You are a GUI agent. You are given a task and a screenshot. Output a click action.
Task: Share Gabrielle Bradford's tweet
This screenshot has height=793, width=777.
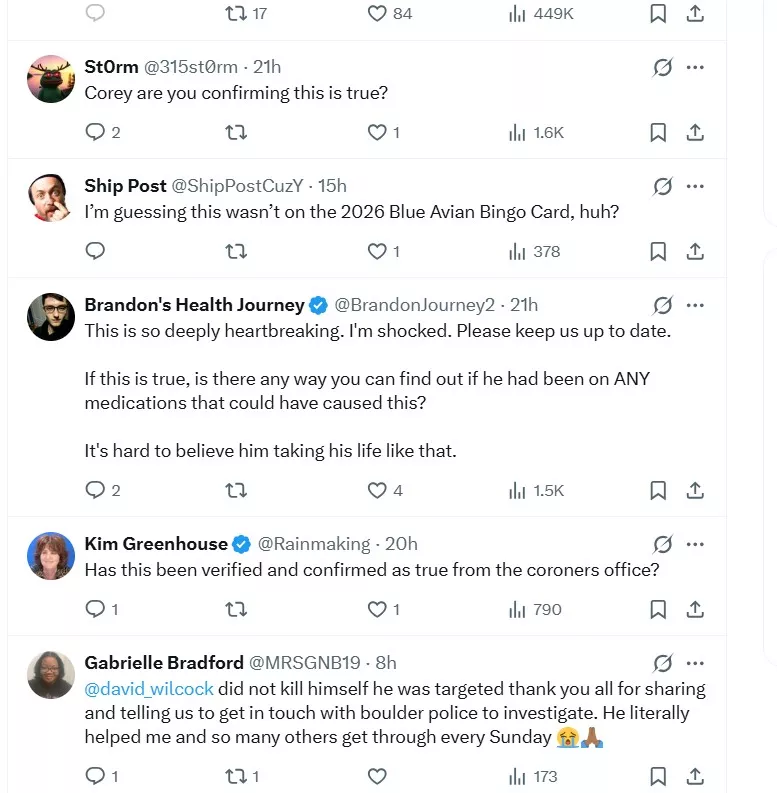click(x=695, y=776)
